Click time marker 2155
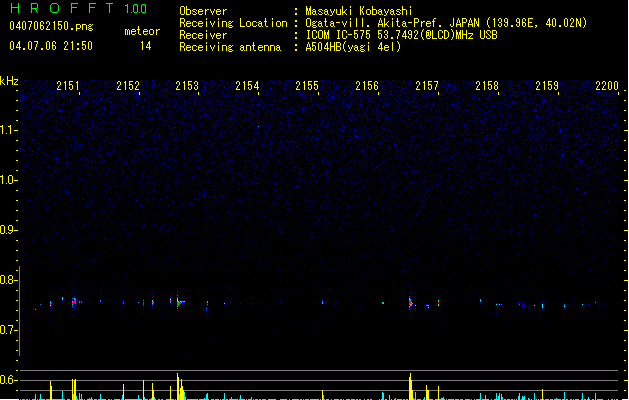The width and height of the screenshot is (629, 400). (x=307, y=86)
